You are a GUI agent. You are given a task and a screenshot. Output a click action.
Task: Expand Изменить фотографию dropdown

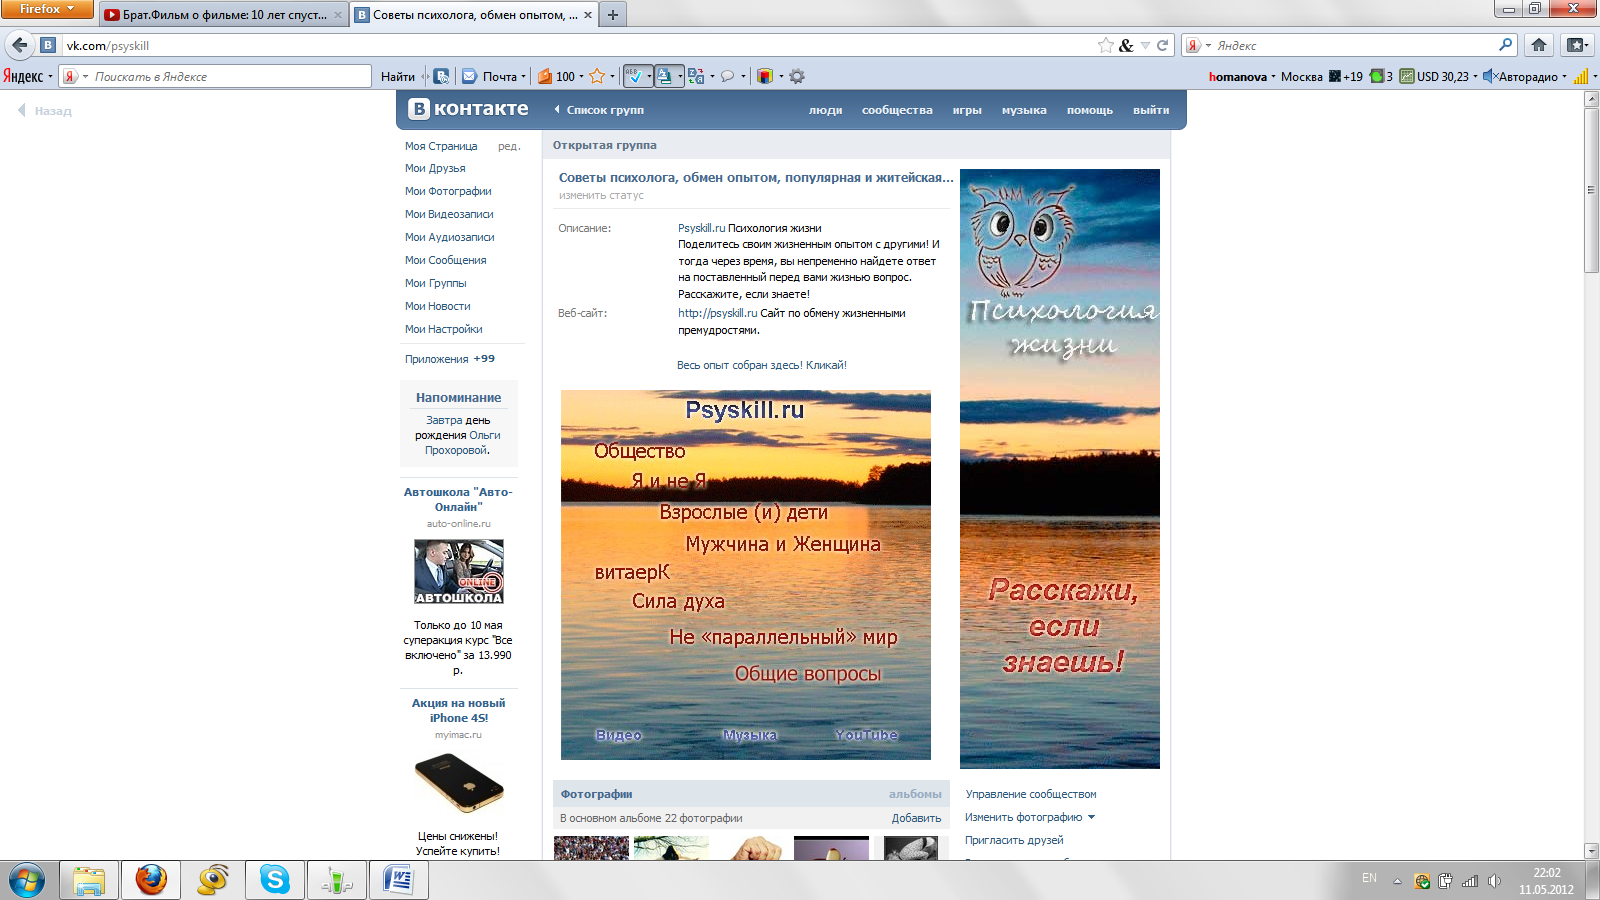(x=1091, y=817)
